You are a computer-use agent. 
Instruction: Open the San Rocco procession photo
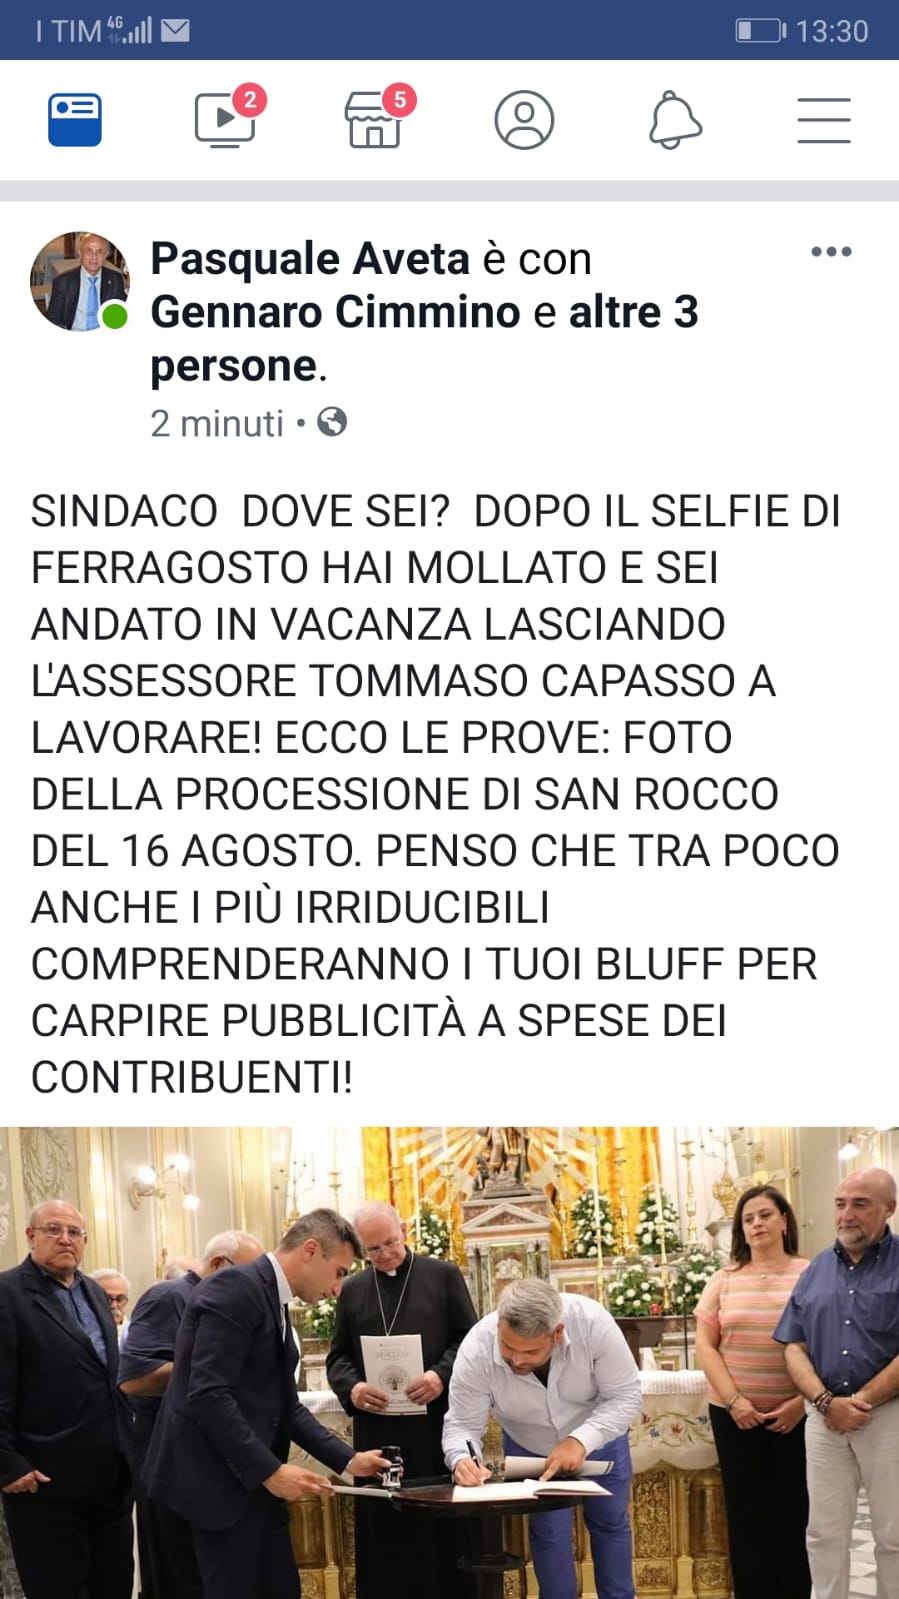[x=449, y=1363]
